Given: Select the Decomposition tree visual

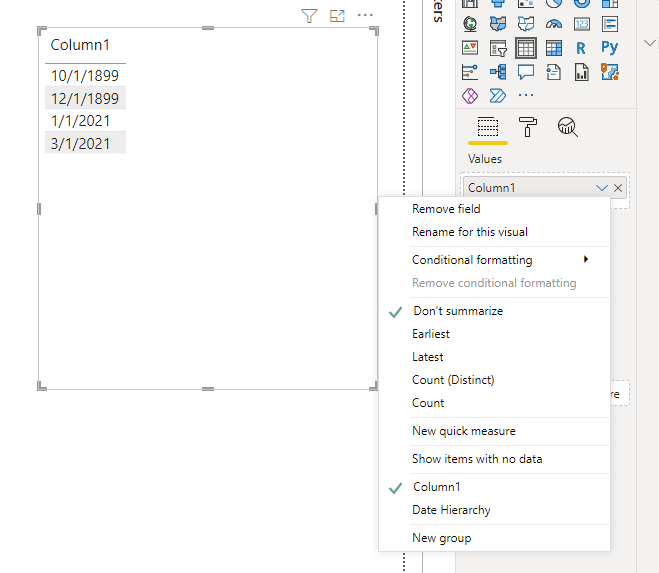Looking at the screenshot, I should 498,72.
